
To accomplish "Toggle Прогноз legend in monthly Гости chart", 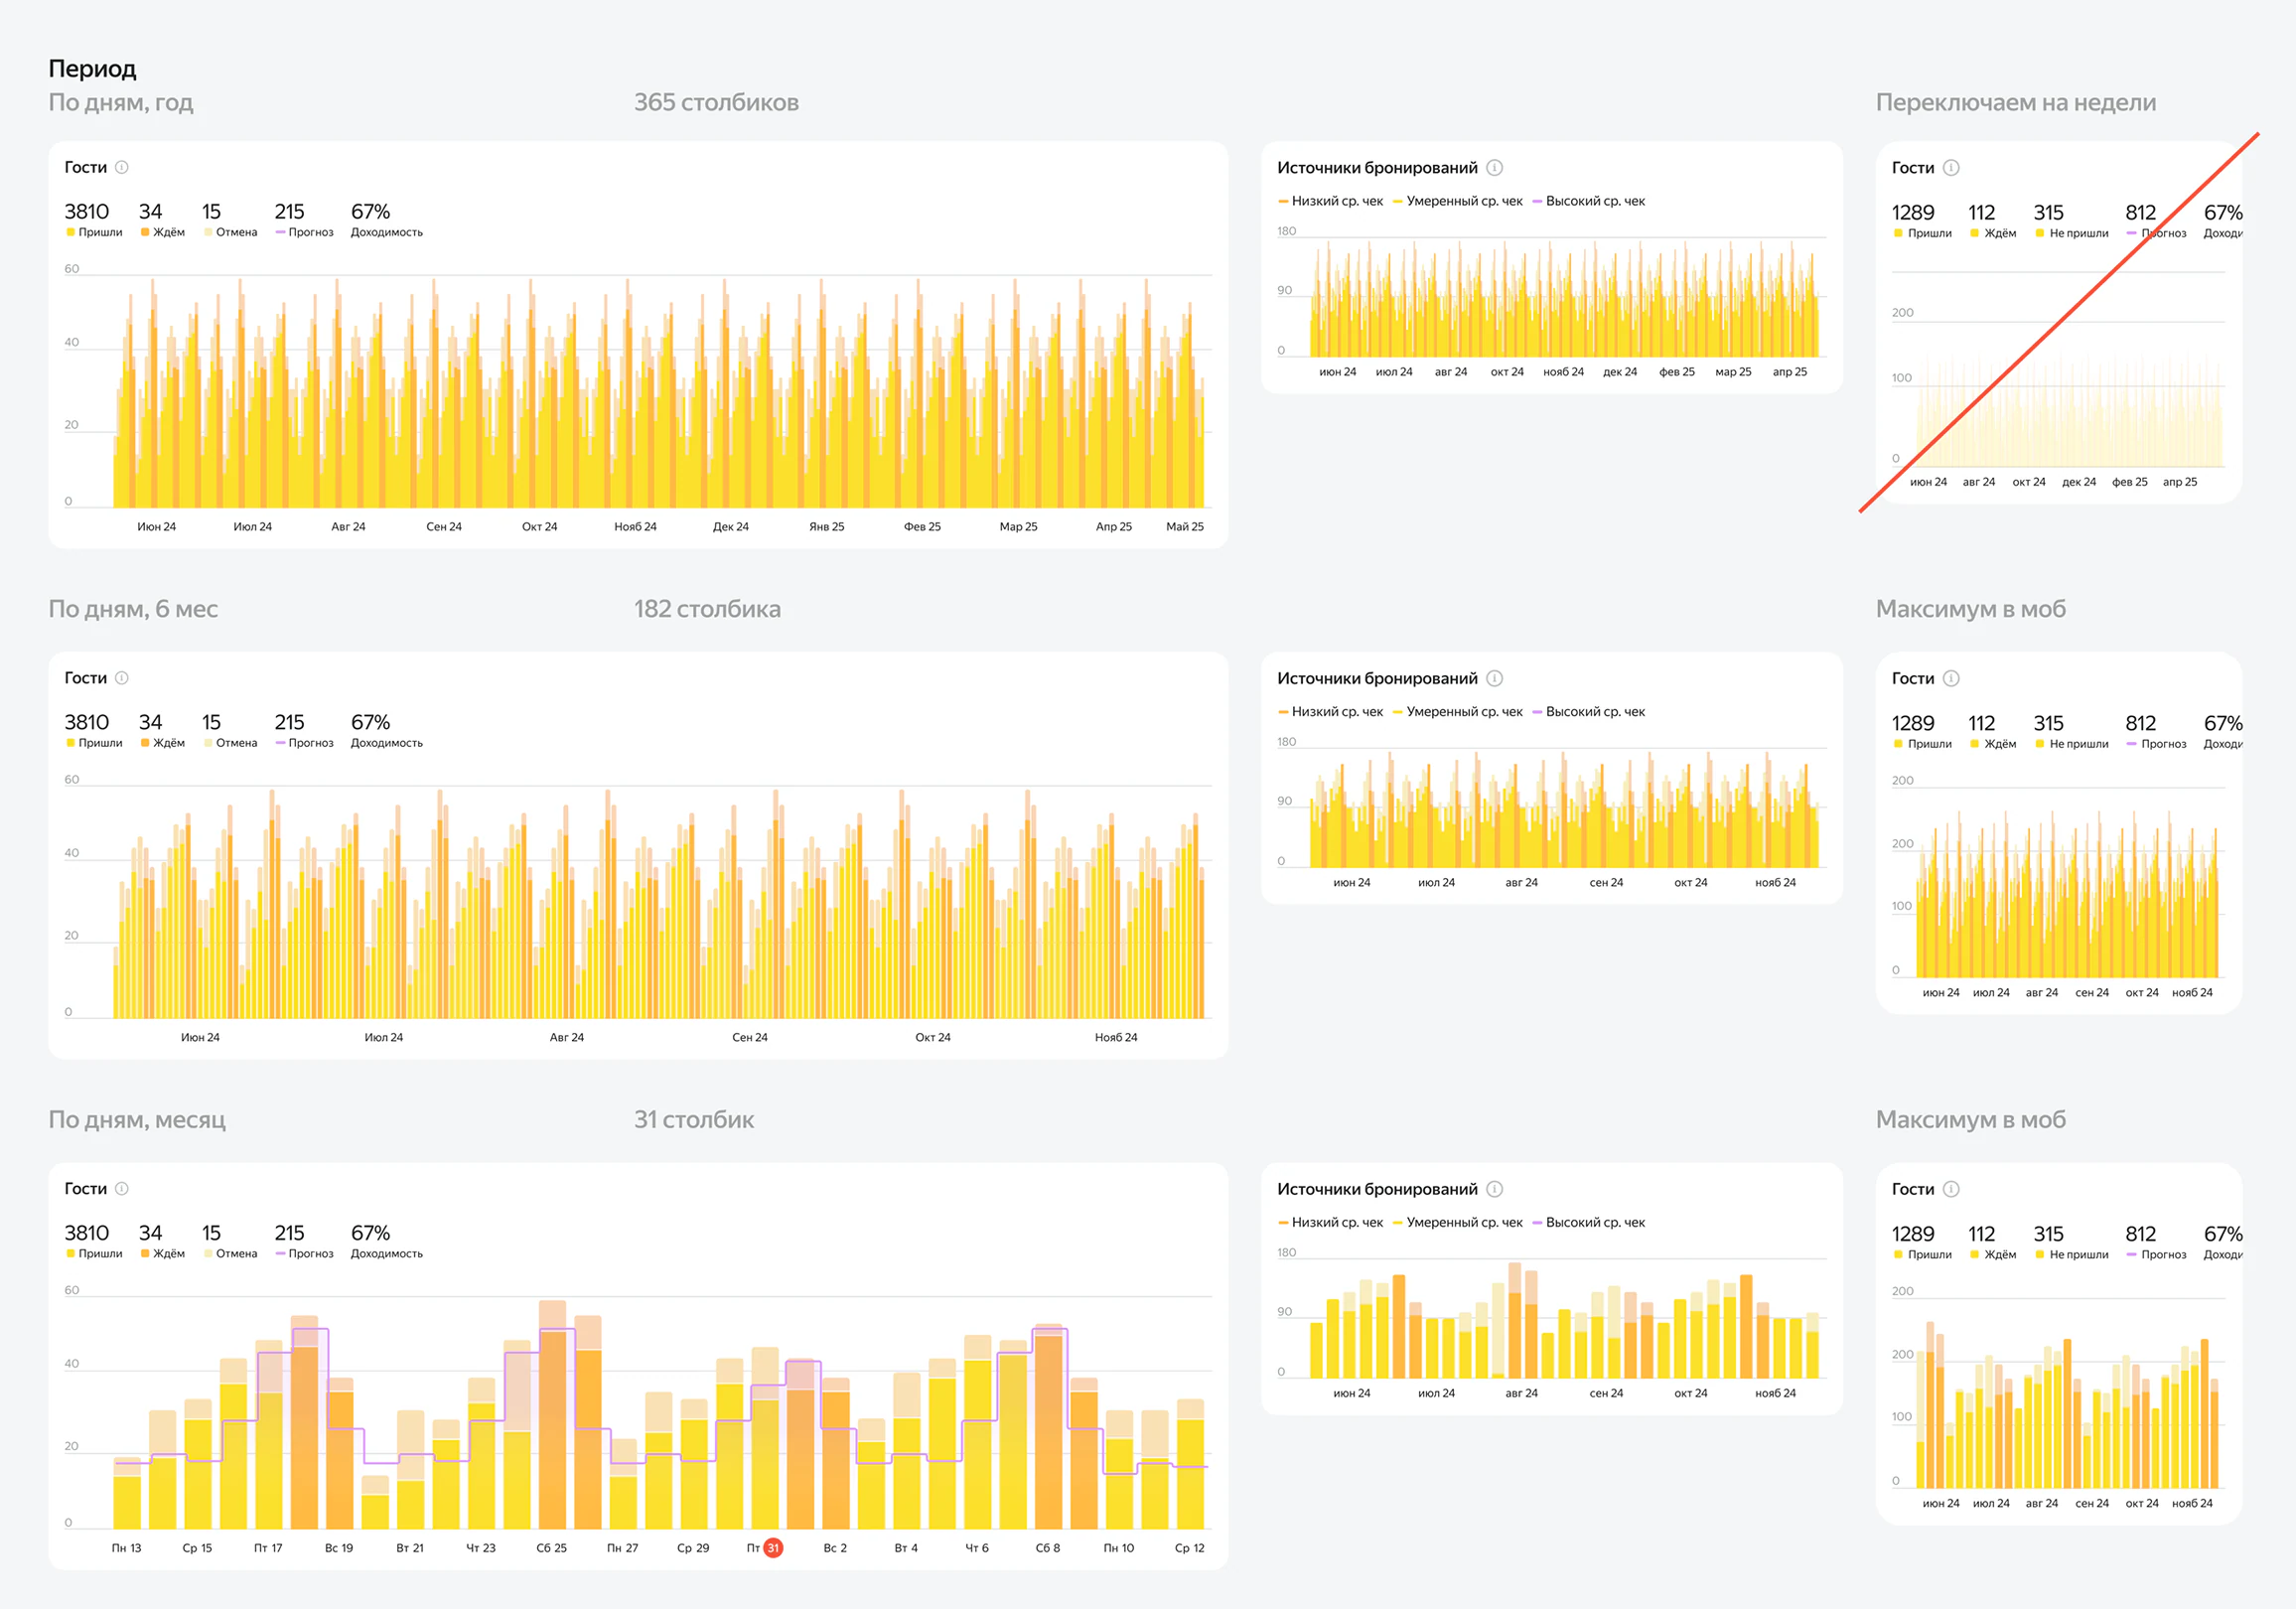I will (305, 1254).
